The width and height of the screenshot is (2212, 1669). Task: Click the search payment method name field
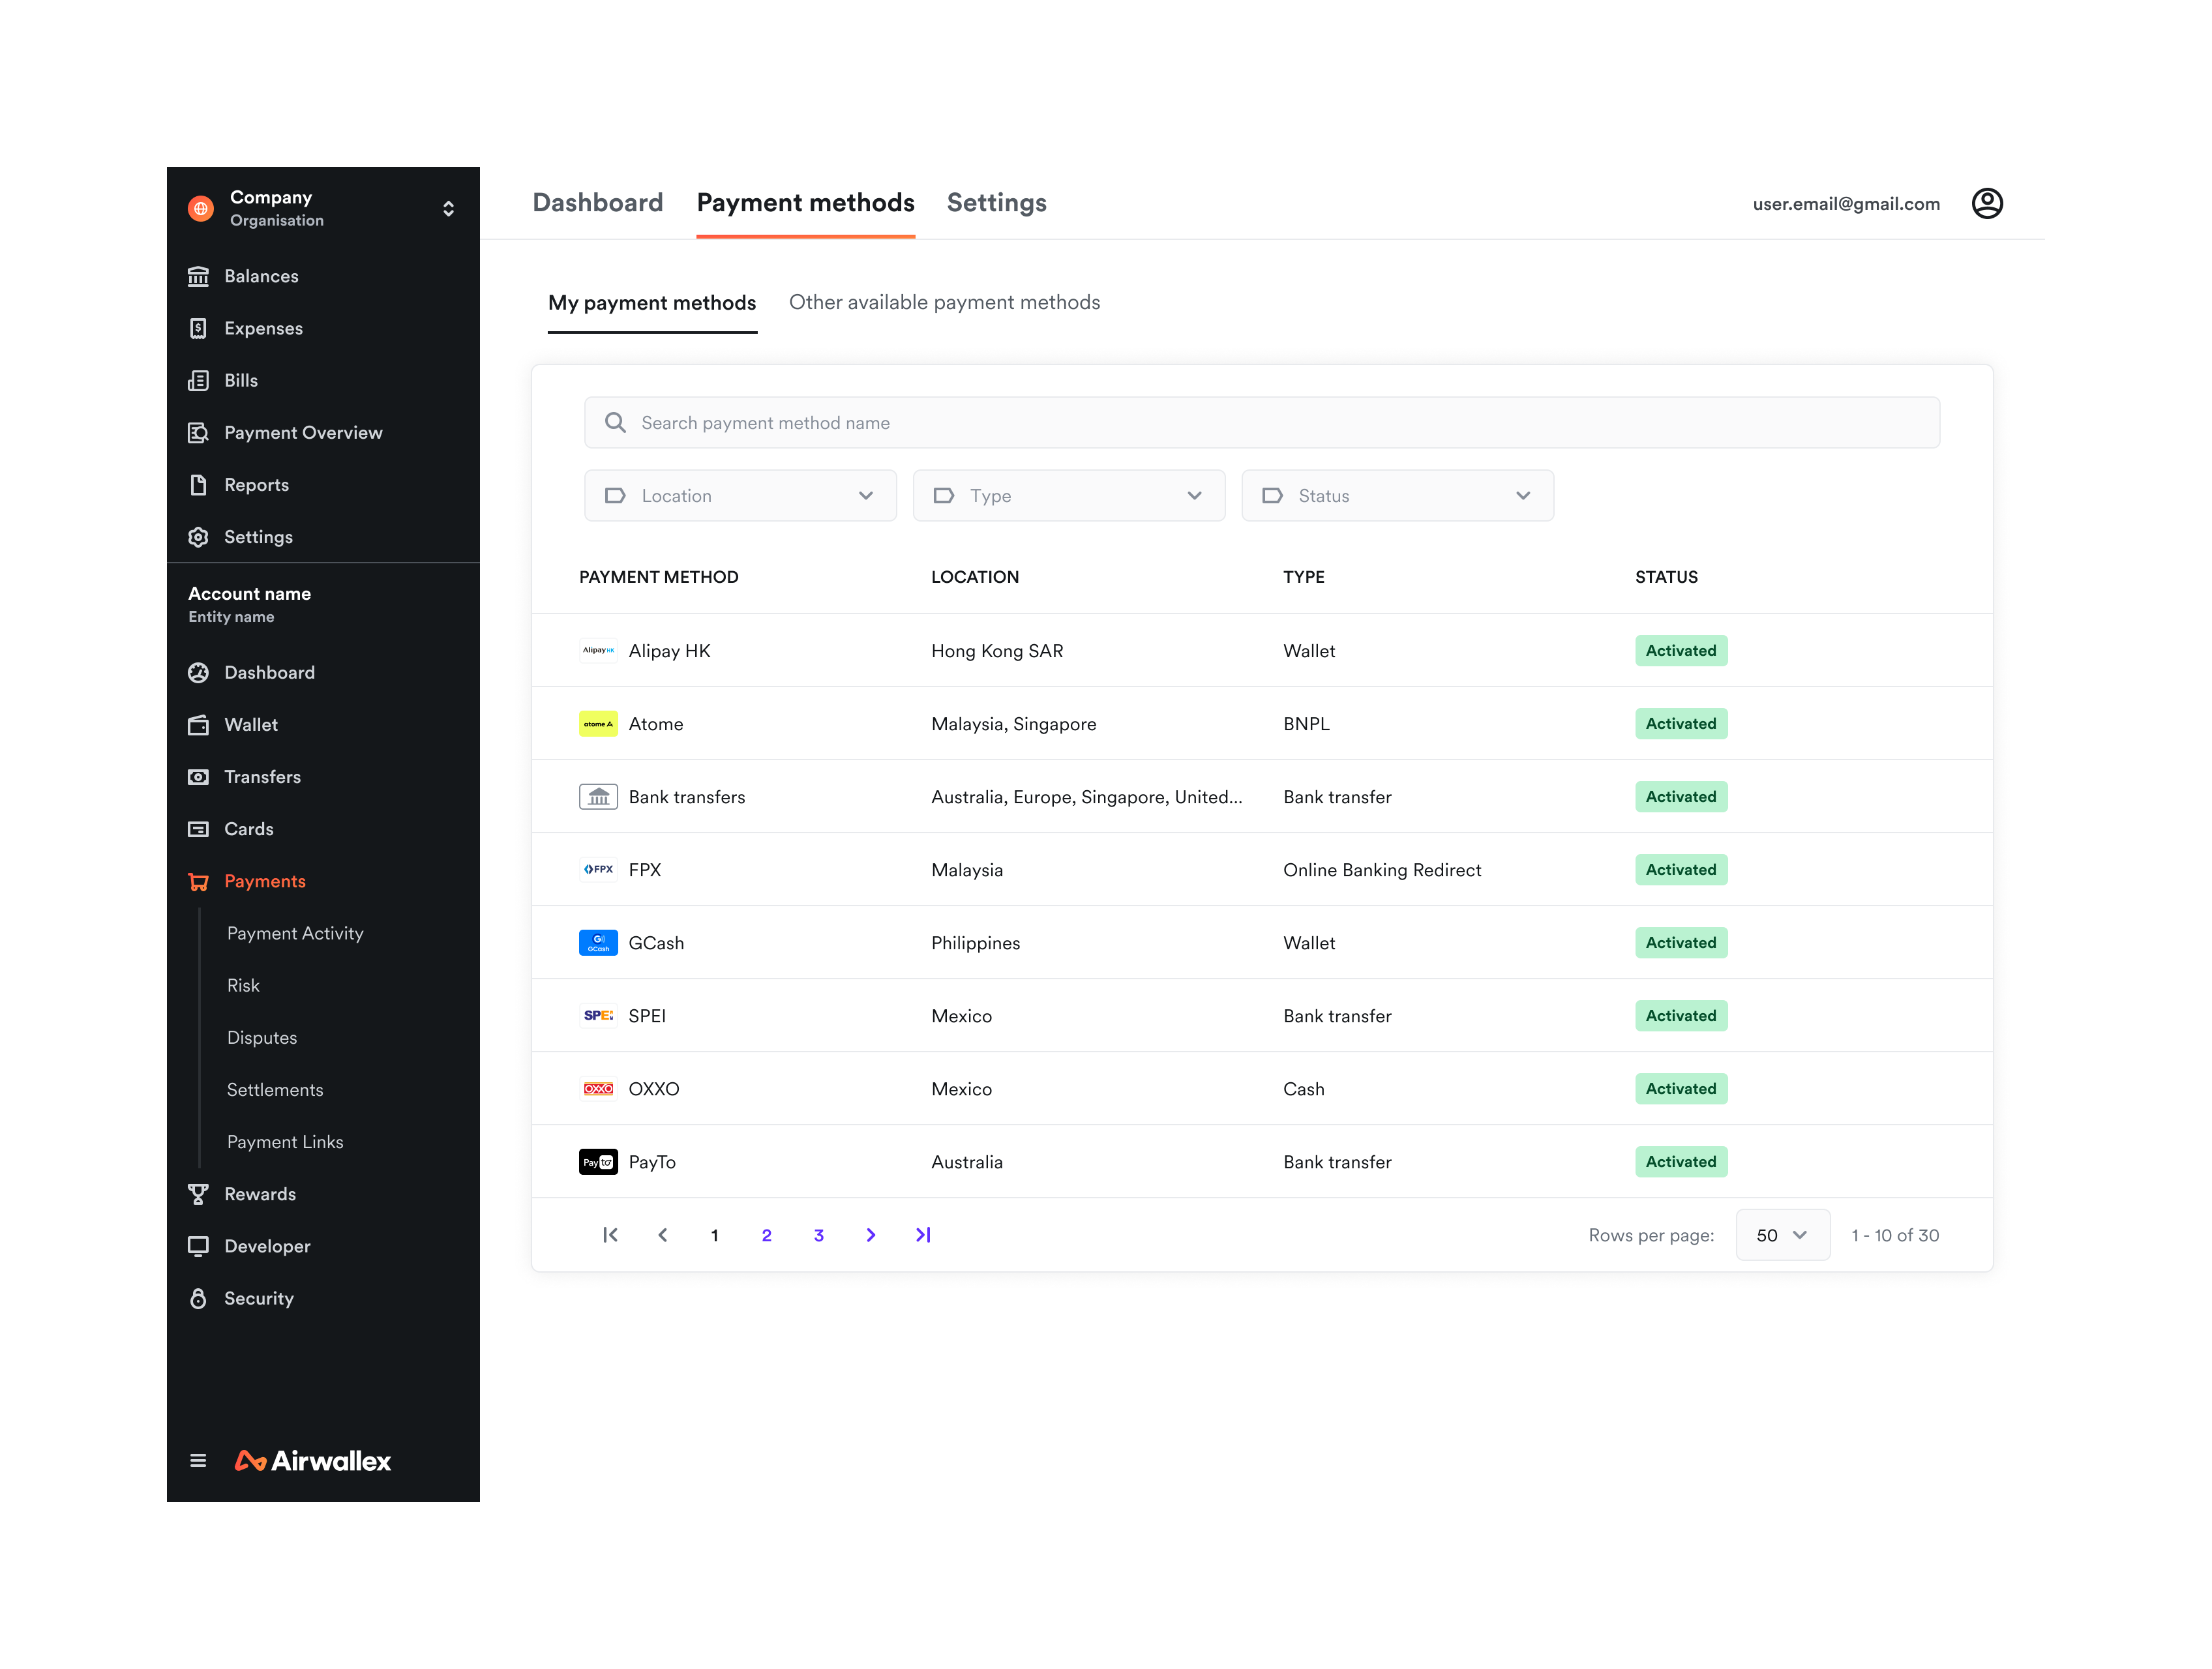(1261, 423)
